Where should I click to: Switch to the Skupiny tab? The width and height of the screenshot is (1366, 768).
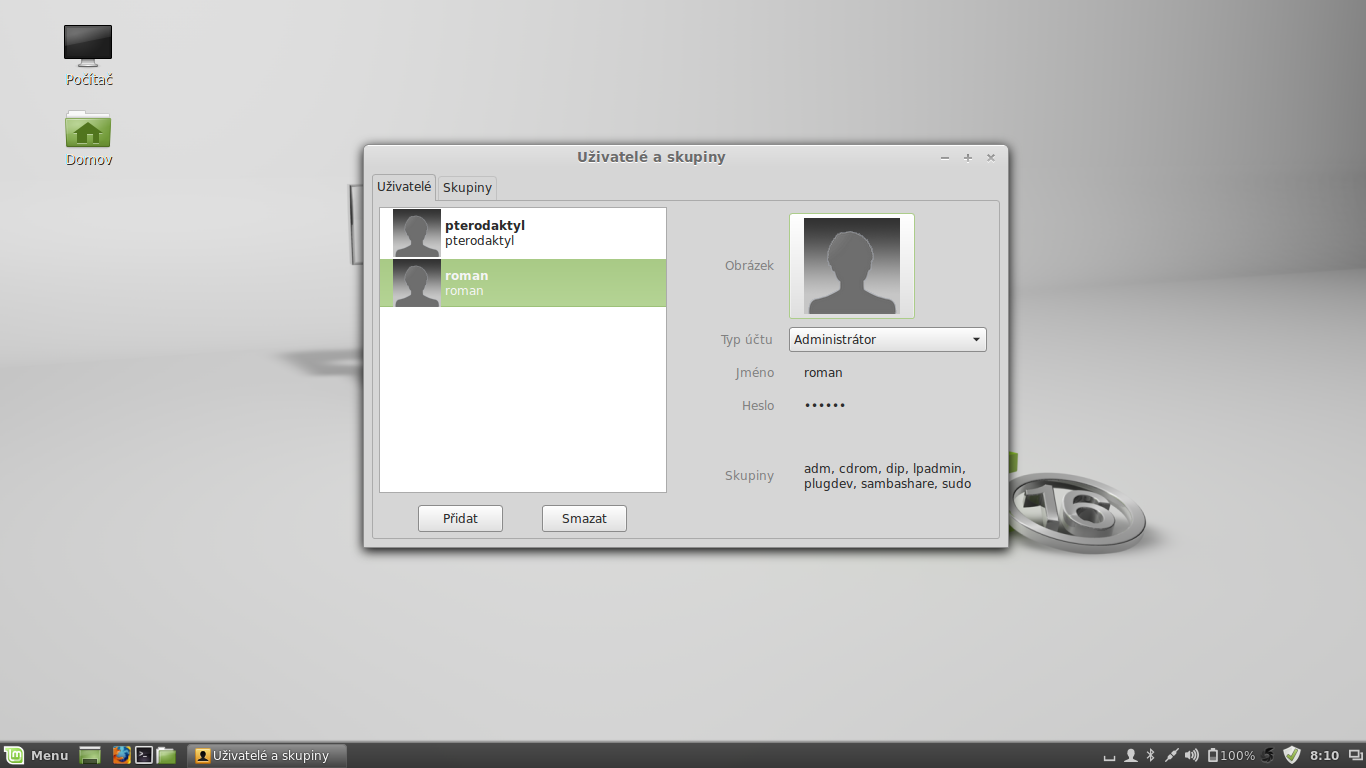point(467,187)
